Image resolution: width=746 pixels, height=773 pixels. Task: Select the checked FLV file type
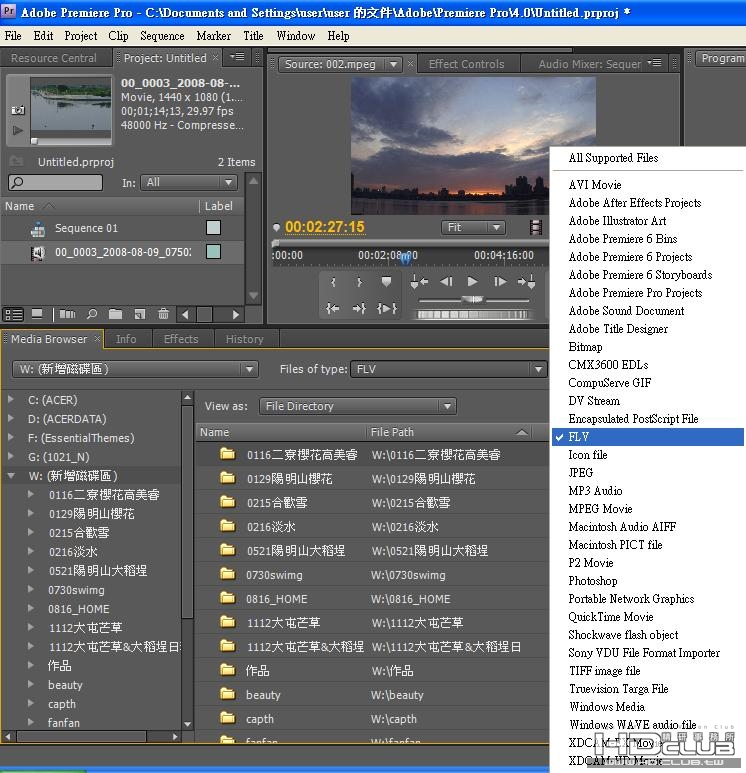tap(648, 437)
